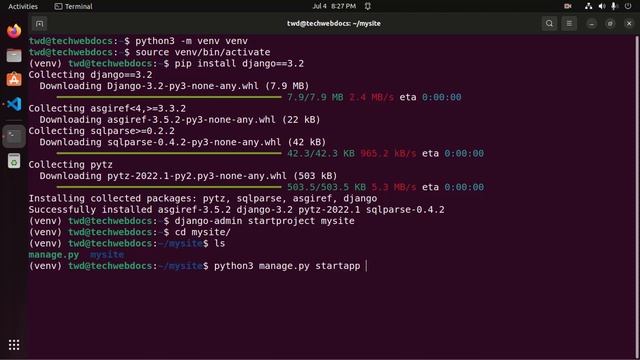640x360 pixels.
Task: Open Visual Studio Code from dock
Action: tap(14, 104)
